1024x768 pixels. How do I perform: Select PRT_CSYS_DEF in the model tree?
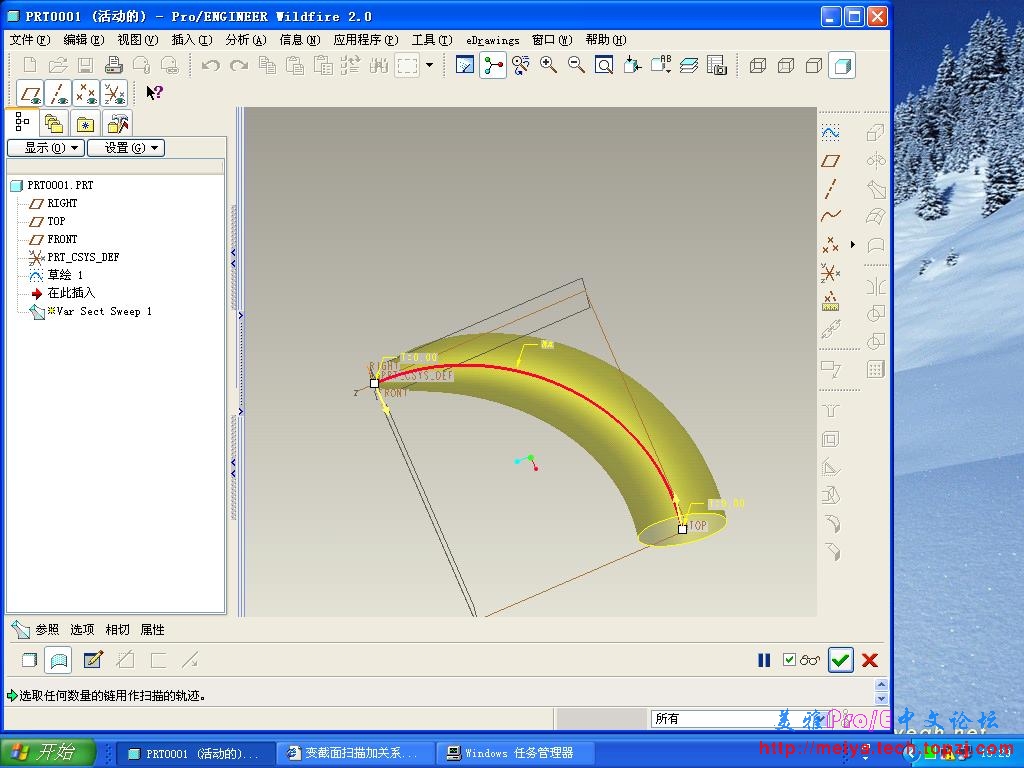point(83,257)
